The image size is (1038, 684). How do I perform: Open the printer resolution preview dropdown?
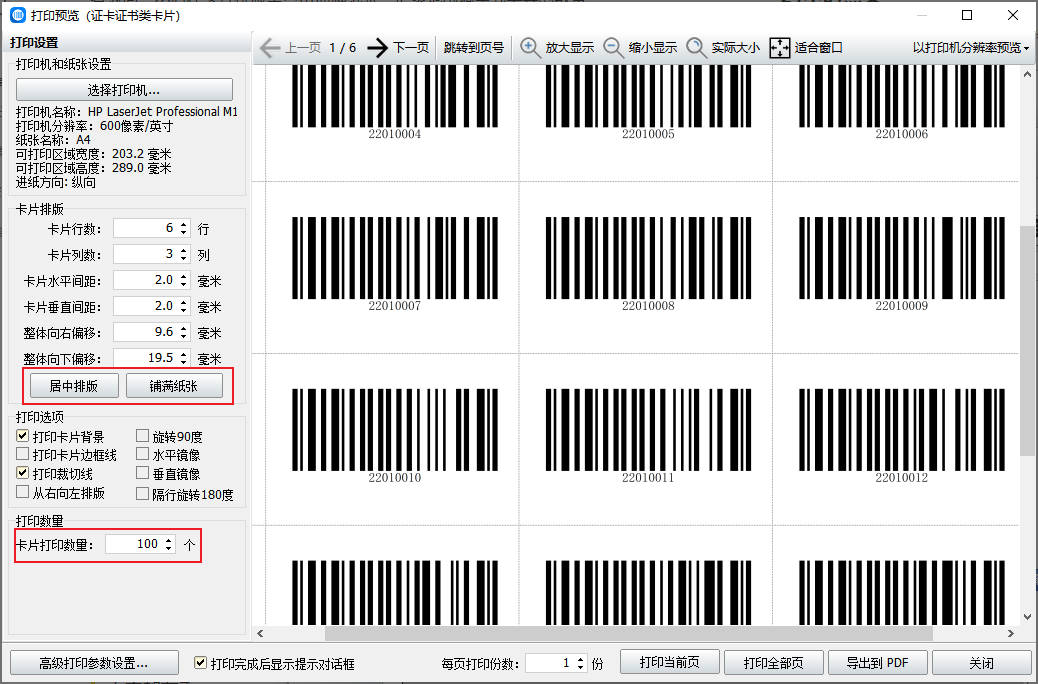(x=970, y=48)
